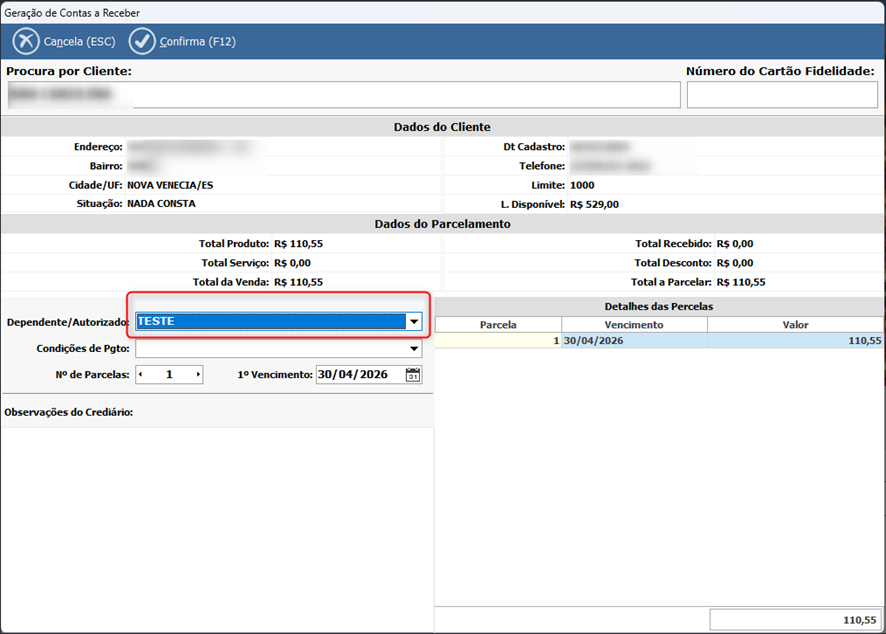Expand the Dependente/Autorizado dropdown arrow
This screenshot has width=886, height=634.
point(413,322)
